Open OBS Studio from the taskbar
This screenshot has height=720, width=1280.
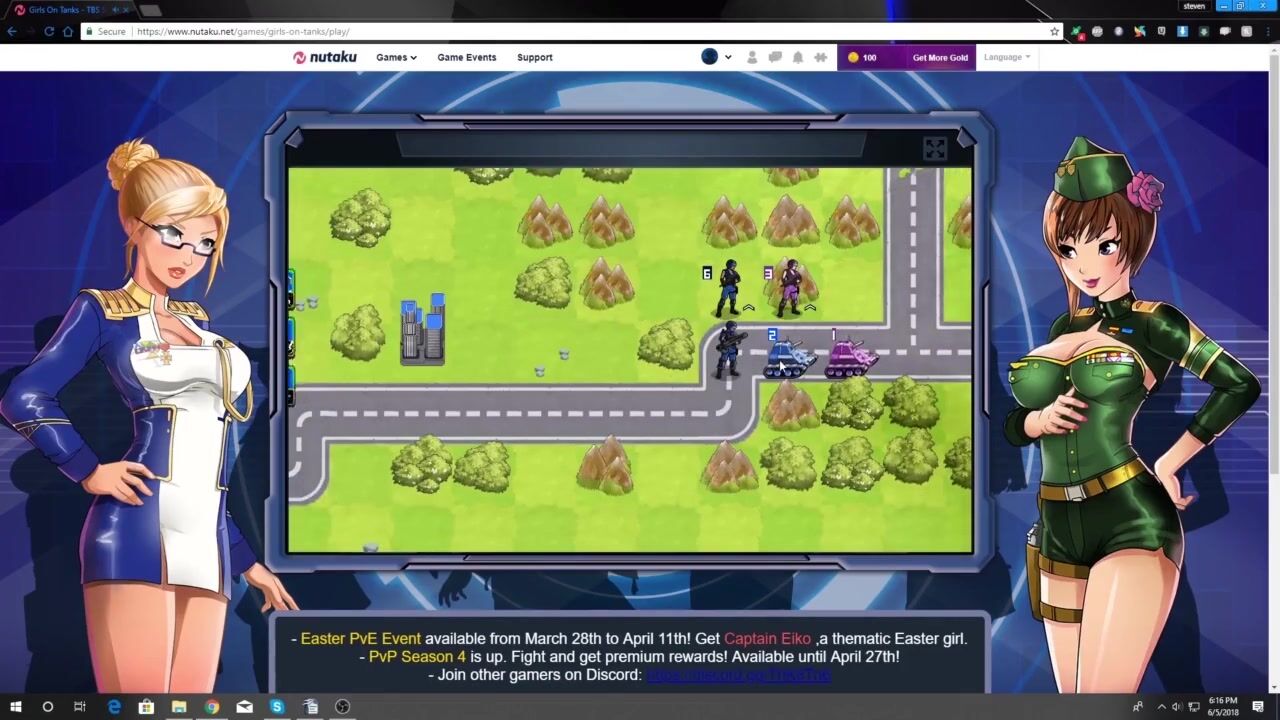[x=343, y=707]
